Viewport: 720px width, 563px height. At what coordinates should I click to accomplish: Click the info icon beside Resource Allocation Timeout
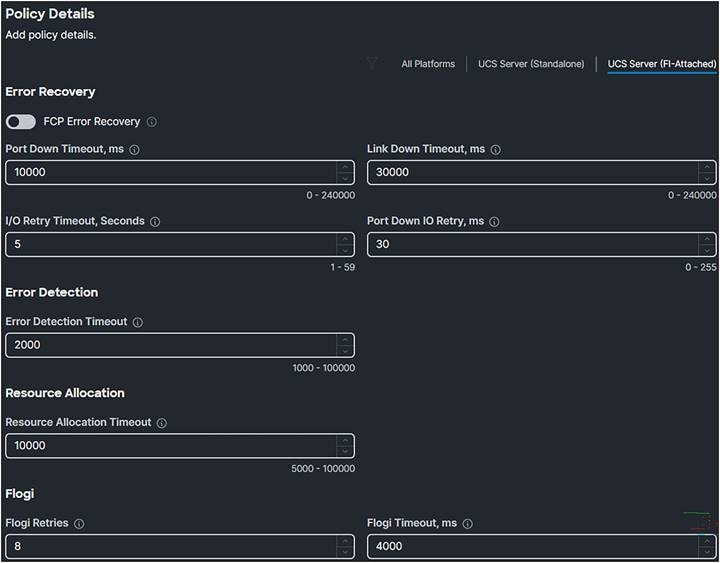click(162, 423)
